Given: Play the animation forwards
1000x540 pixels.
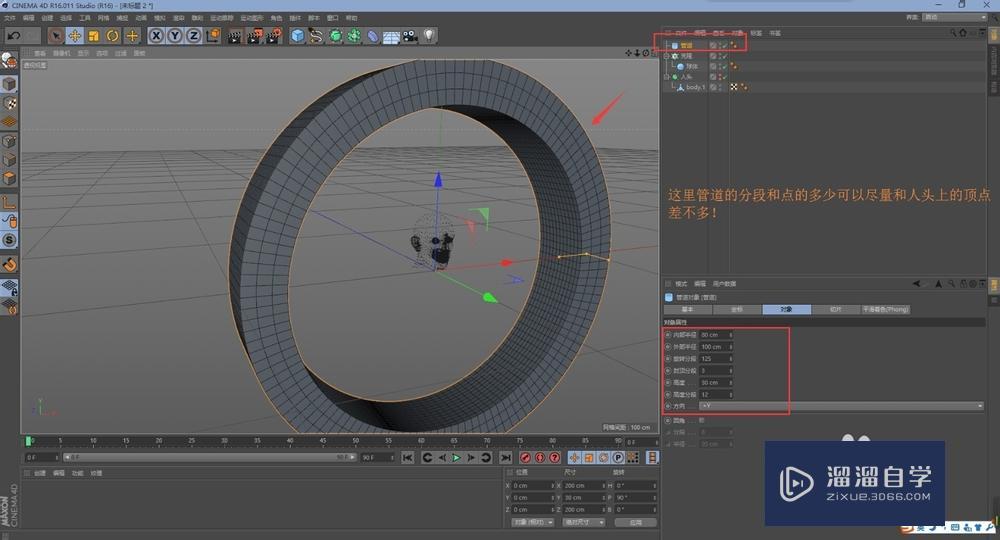Looking at the screenshot, I should [x=456, y=458].
